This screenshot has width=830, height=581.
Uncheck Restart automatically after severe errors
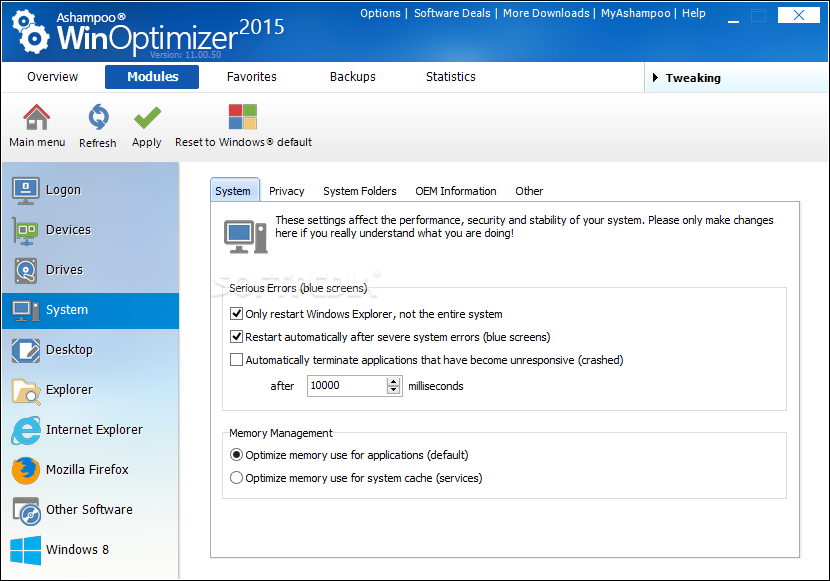236,337
